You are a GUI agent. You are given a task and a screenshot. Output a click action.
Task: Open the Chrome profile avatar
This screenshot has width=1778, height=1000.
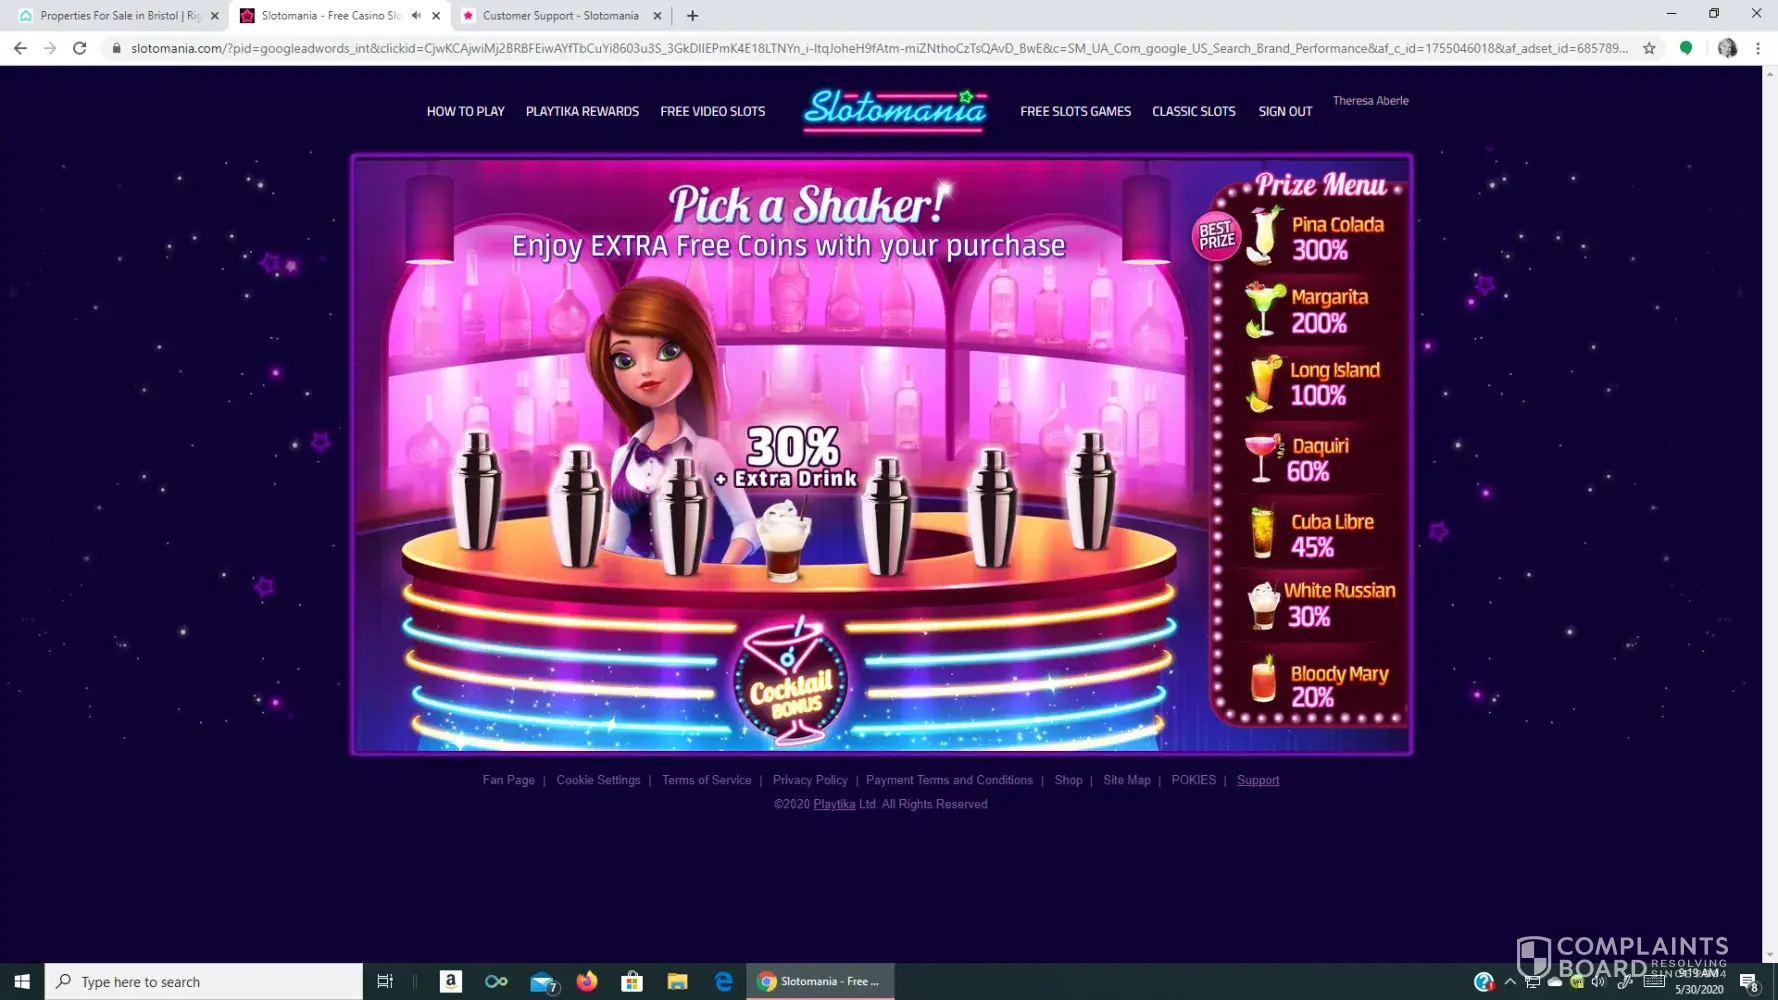click(x=1727, y=48)
